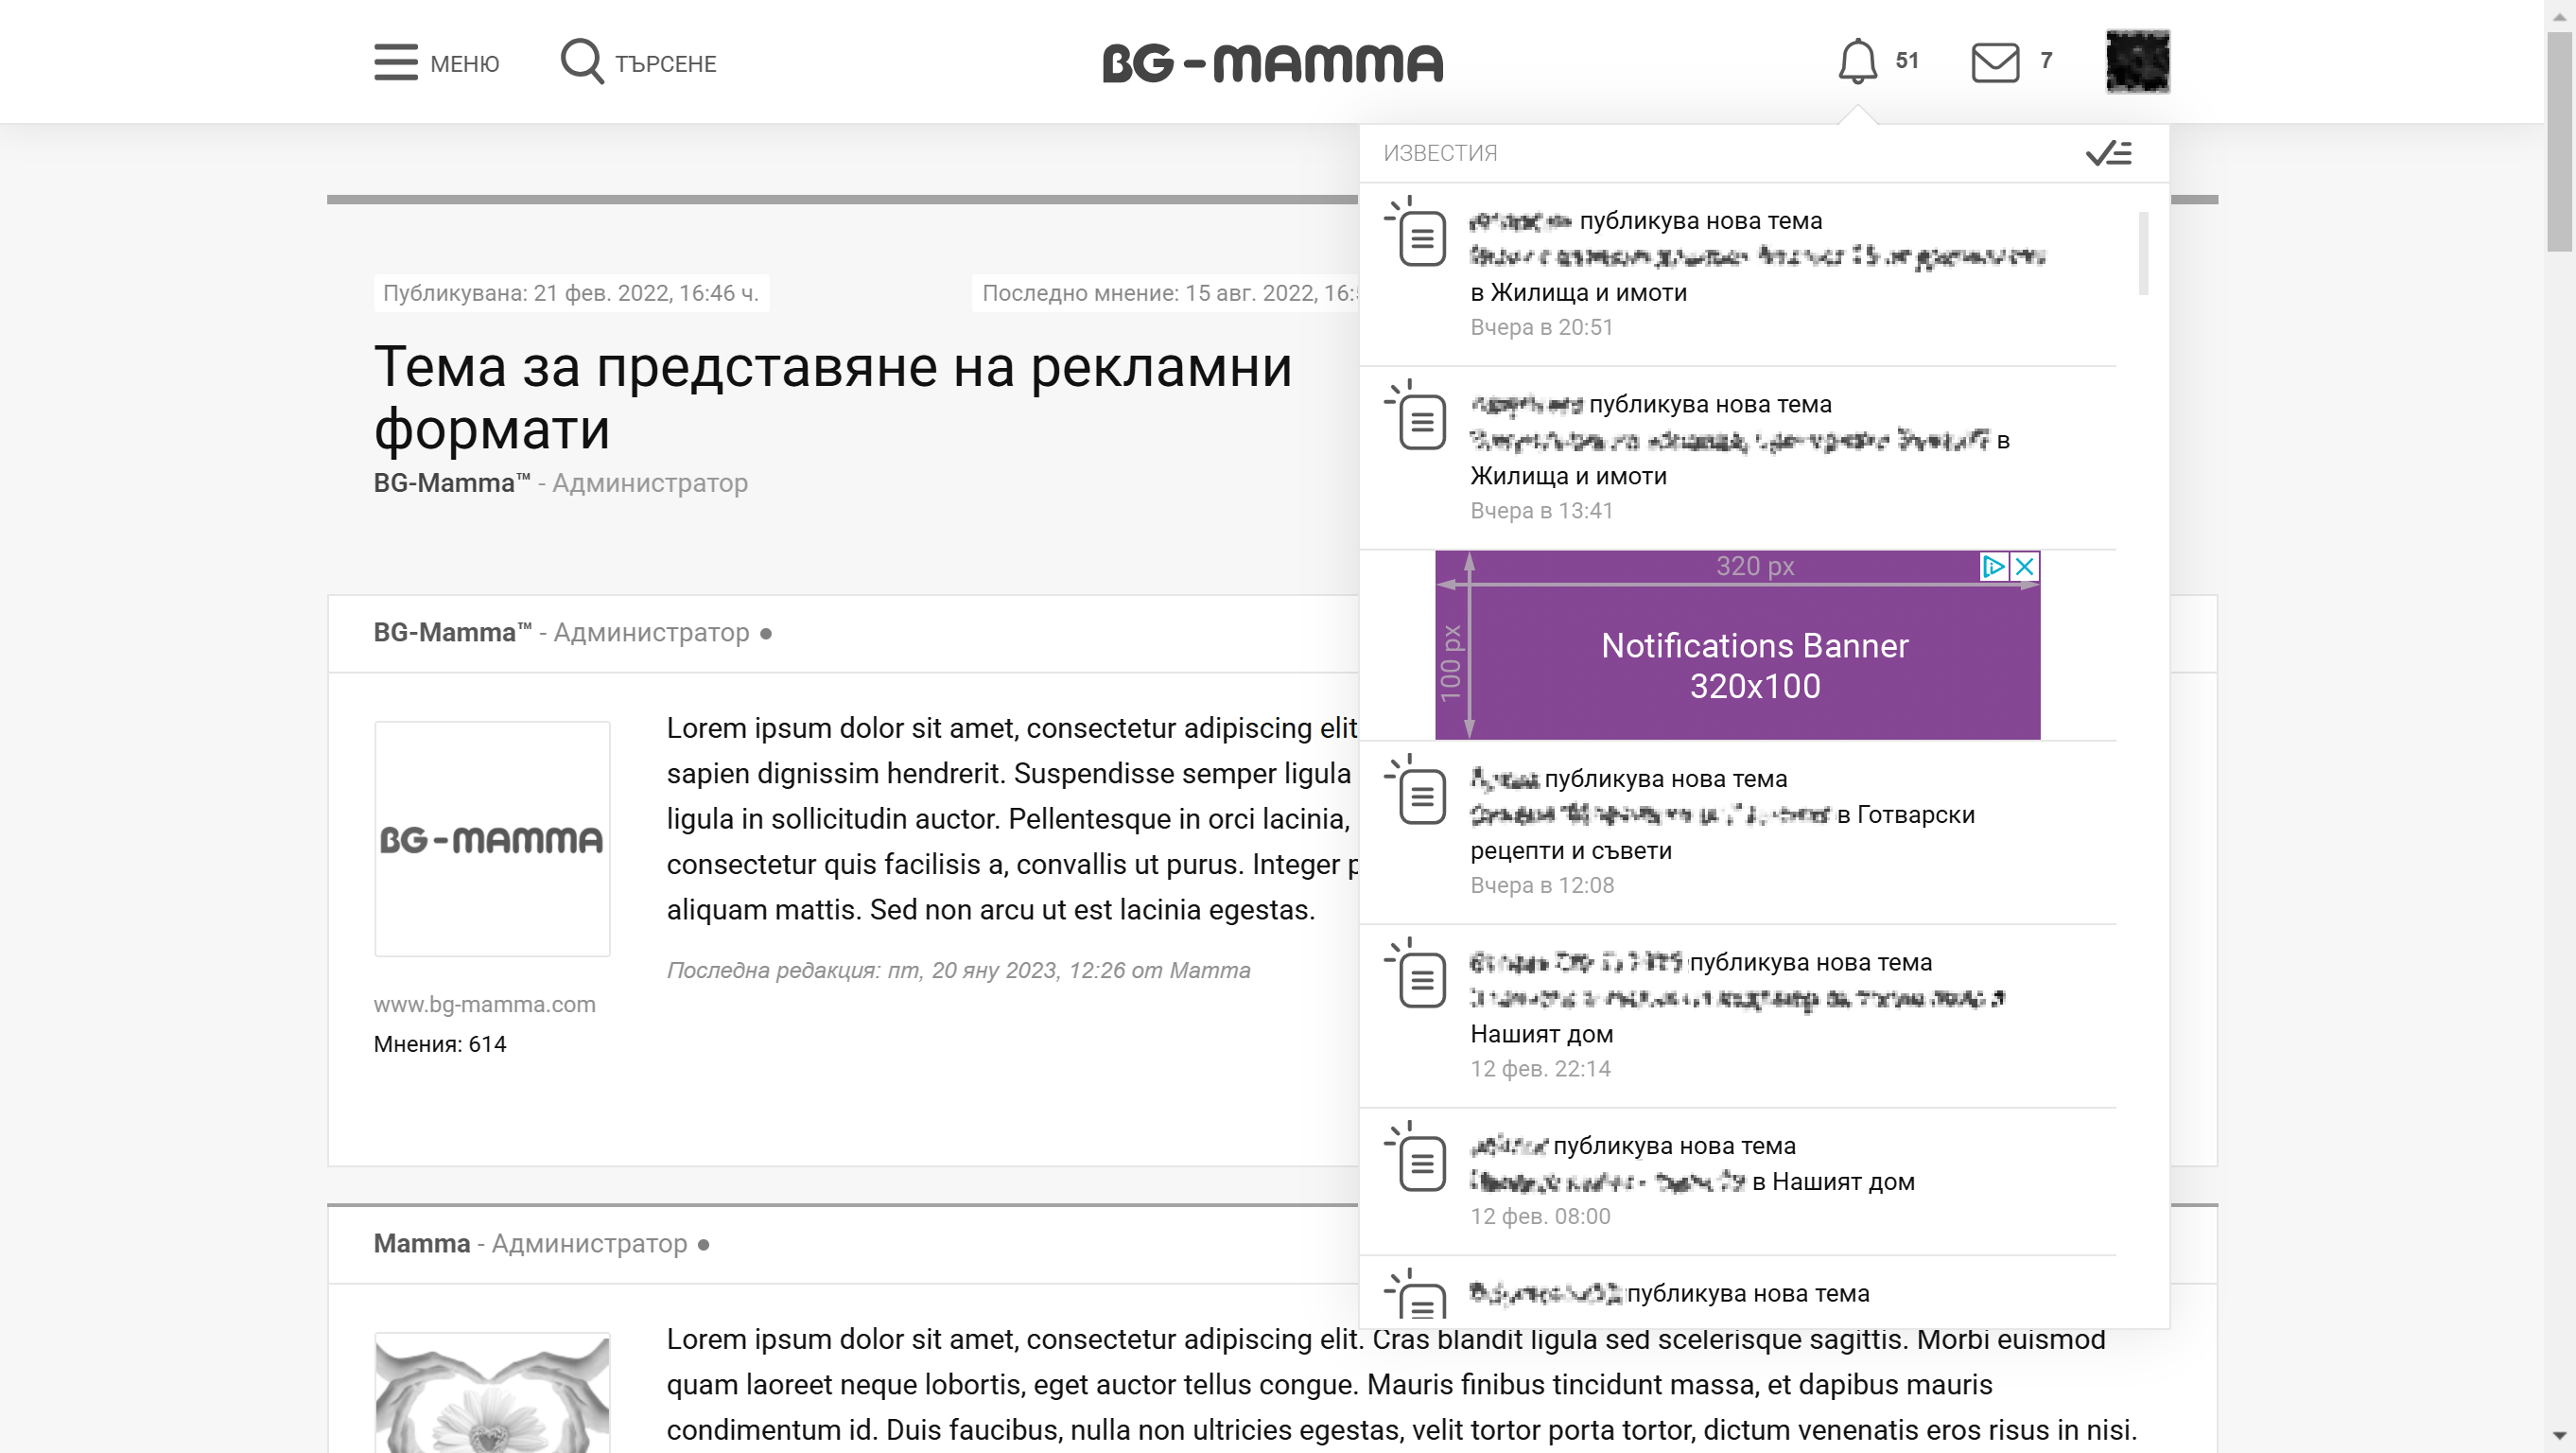
Task: Click the ИЗВЕСТИЯ panel heading
Action: tap(1440, 153)
